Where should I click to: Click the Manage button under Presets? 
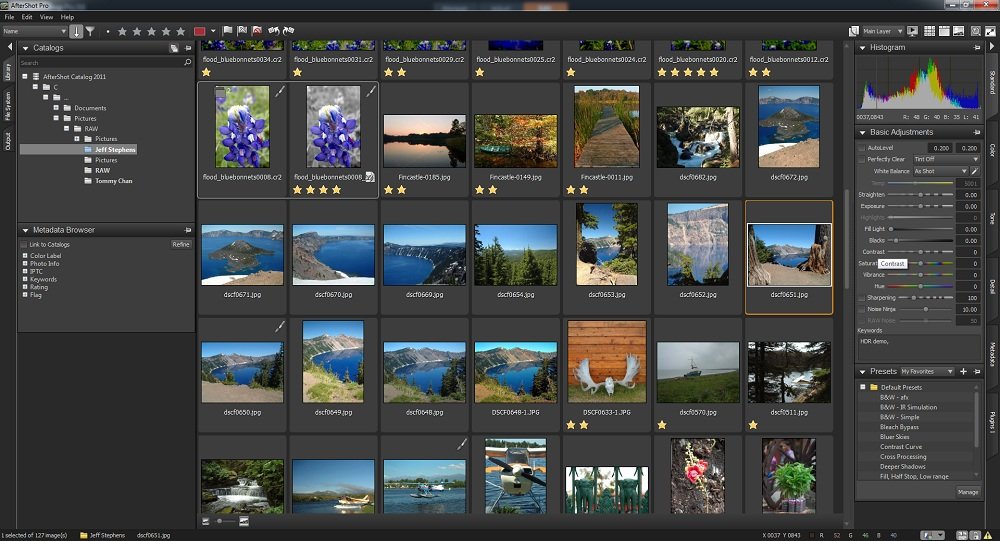pyautogui.click(x=967, y=491)
